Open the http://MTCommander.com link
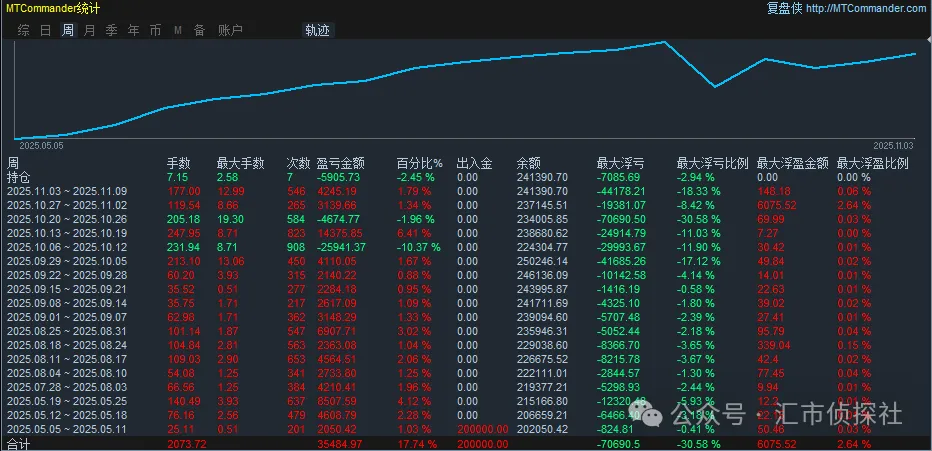 pos(865,9)
